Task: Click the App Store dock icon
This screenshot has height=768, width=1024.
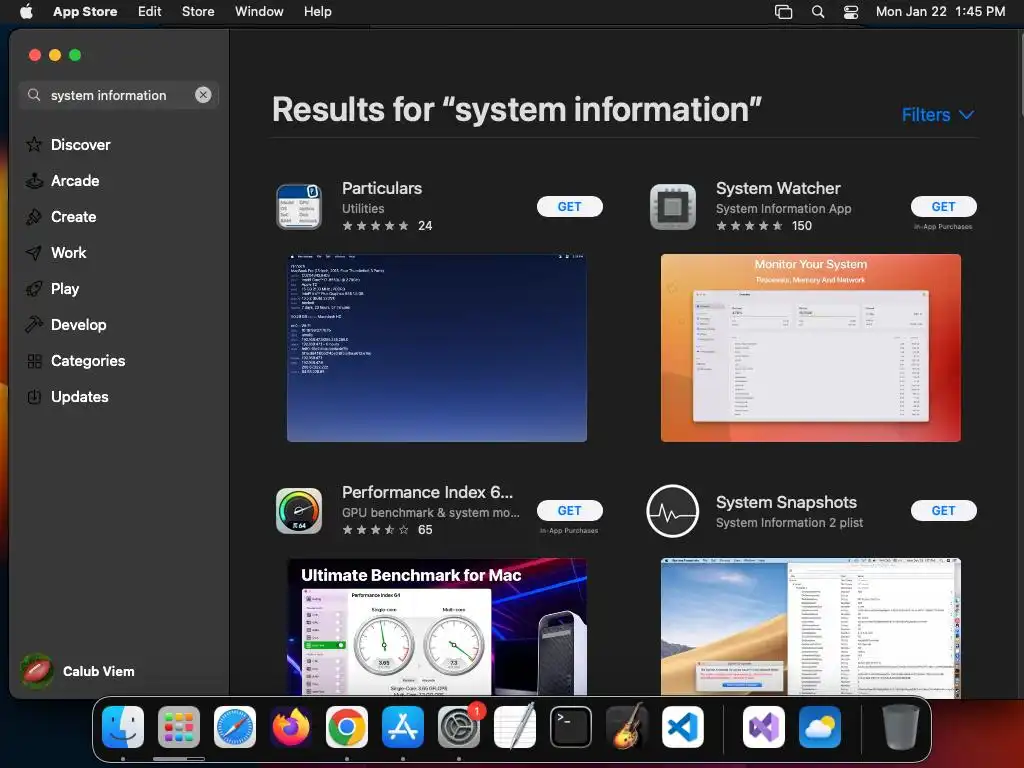Action: 403,727
